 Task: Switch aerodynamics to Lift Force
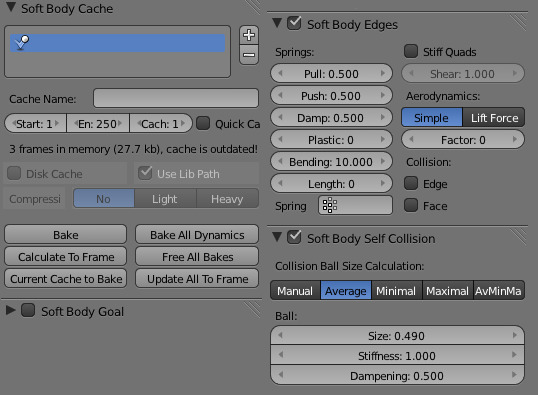coord(494,118)
